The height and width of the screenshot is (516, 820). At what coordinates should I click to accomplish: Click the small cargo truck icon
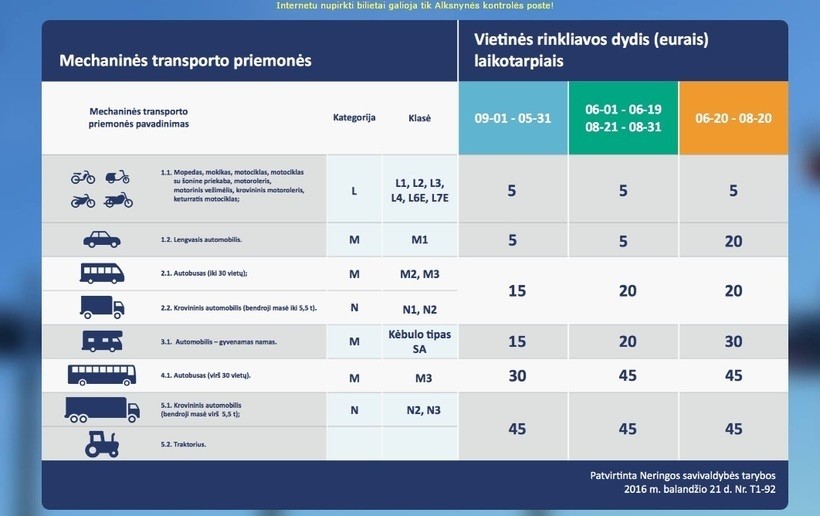[101, 307]
